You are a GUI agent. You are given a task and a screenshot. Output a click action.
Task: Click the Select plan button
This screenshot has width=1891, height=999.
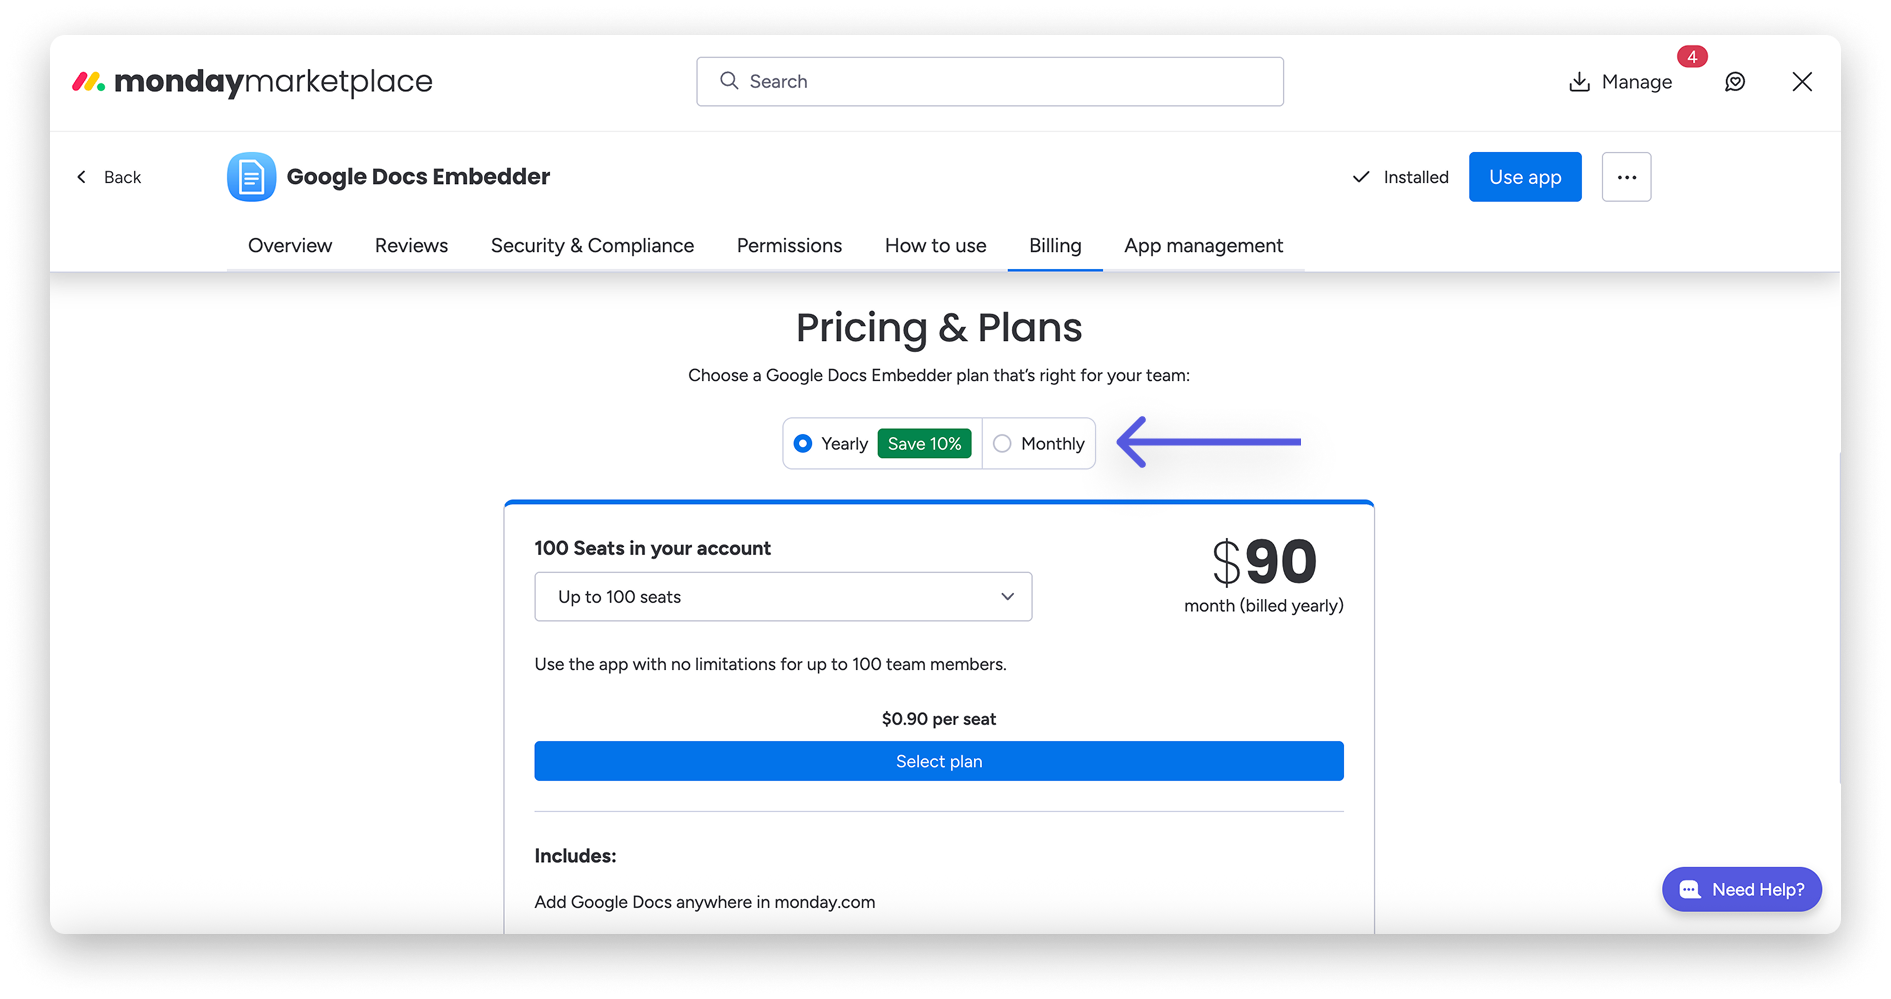[x=939, y=761]
